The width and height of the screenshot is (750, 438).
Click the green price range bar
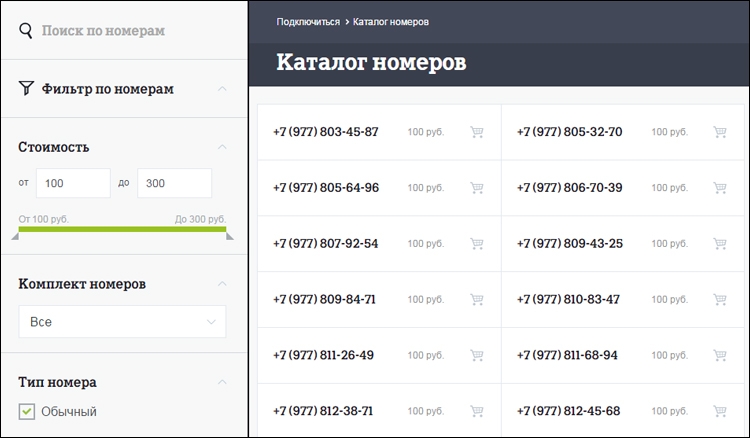tap(122, 230)
